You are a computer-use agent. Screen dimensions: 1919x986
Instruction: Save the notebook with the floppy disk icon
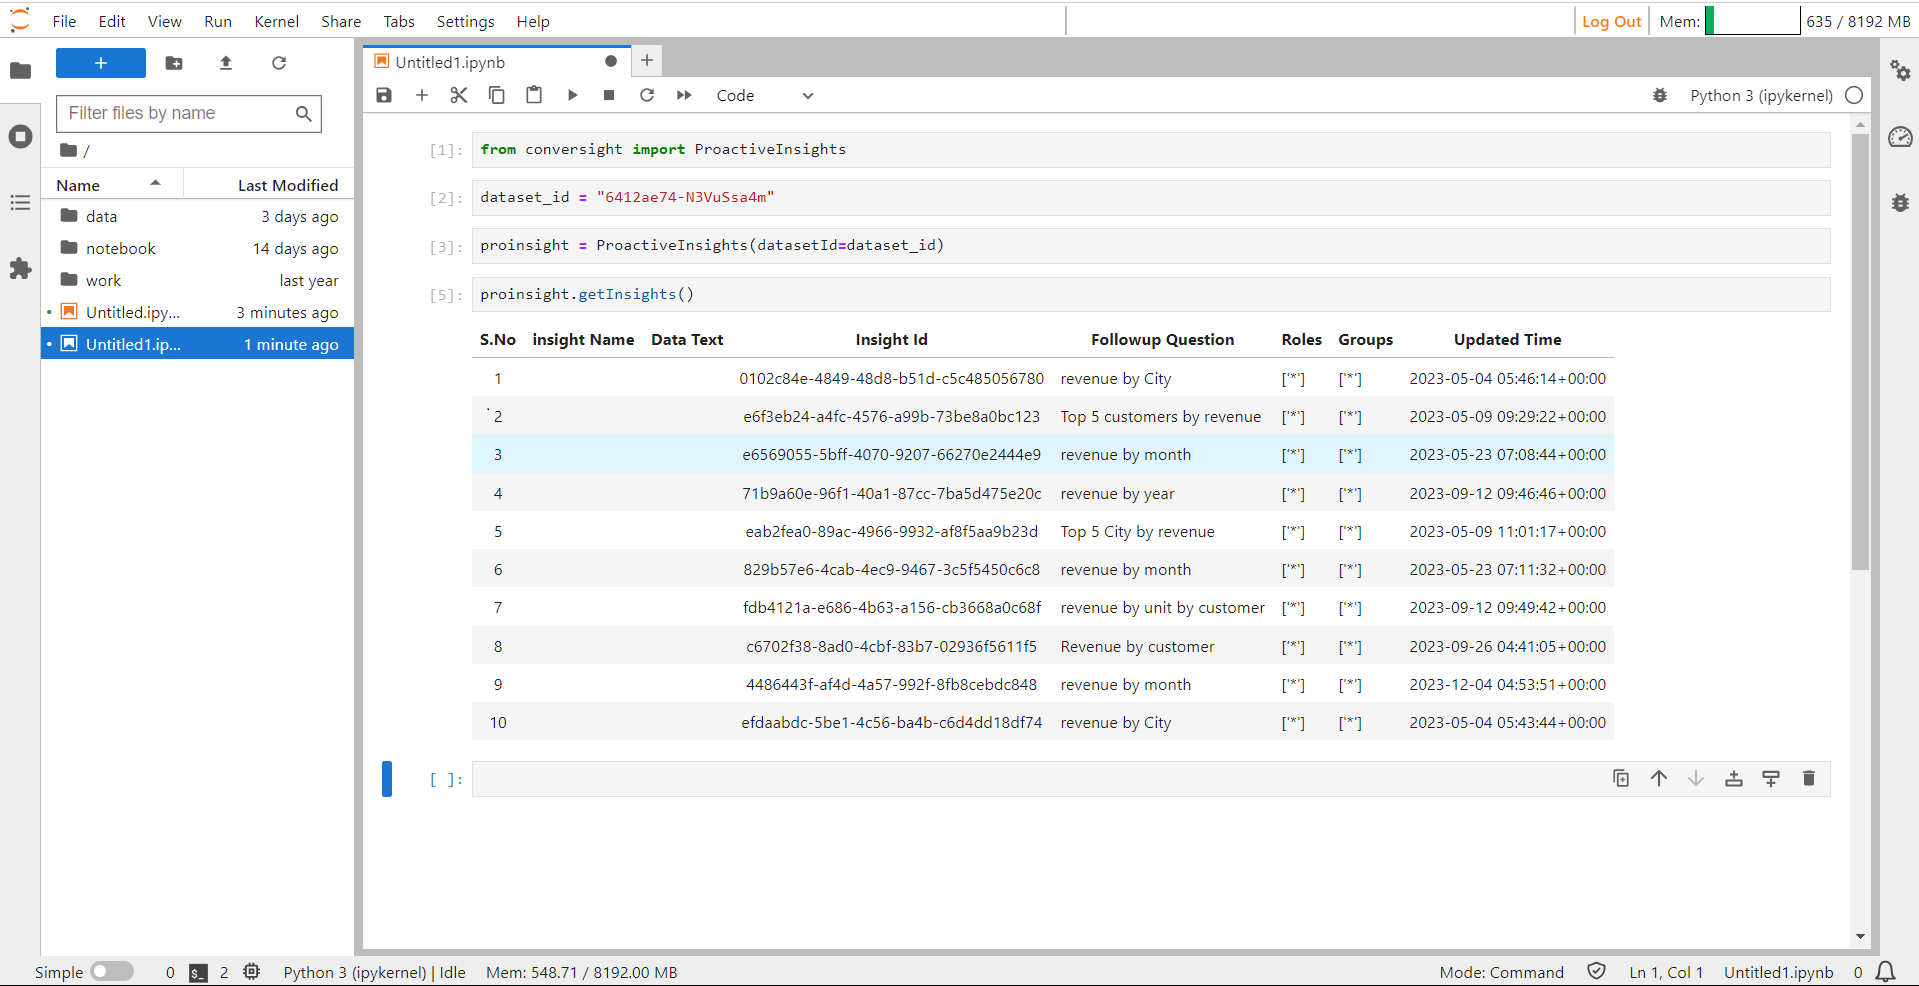pos(384,95)
